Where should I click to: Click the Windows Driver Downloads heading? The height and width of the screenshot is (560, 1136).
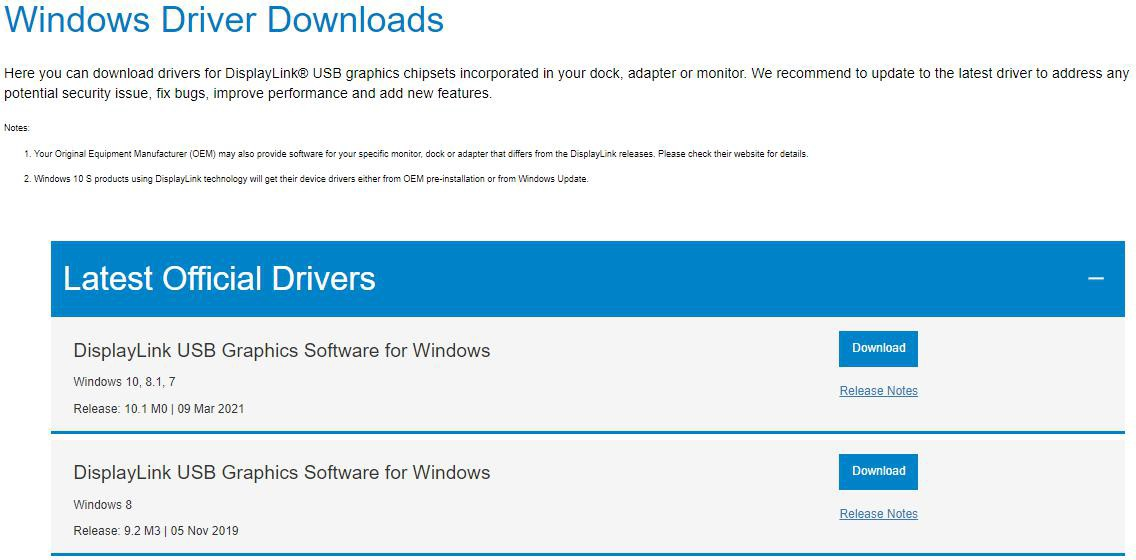tap(225, 20)
